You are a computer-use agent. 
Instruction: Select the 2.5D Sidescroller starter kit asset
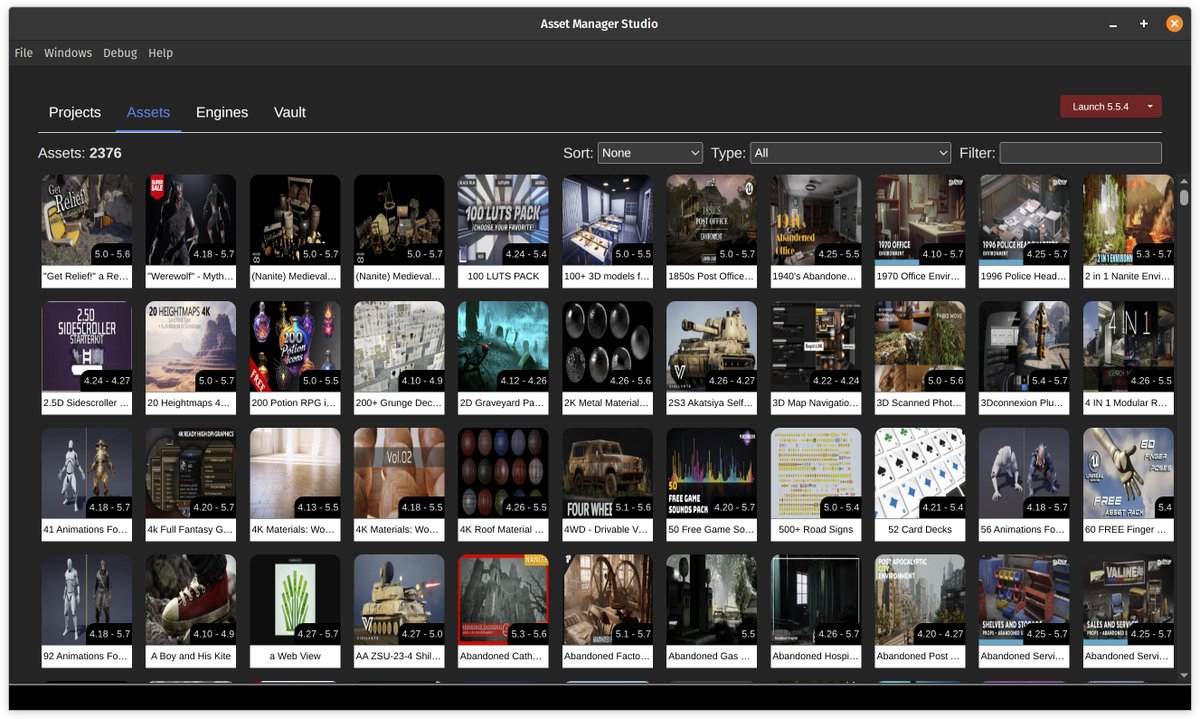pos(87,358)
